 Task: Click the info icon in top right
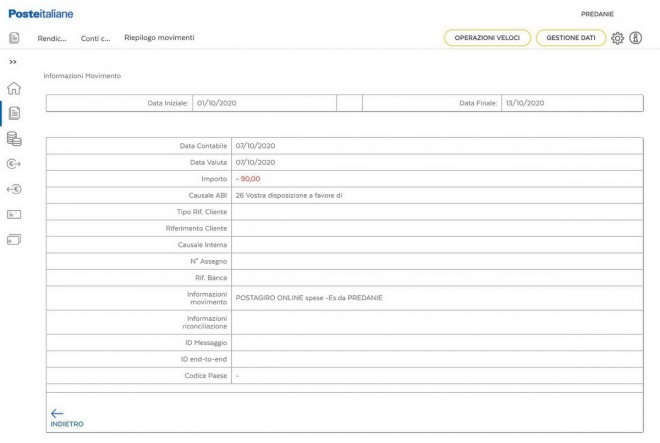(635, 38)
